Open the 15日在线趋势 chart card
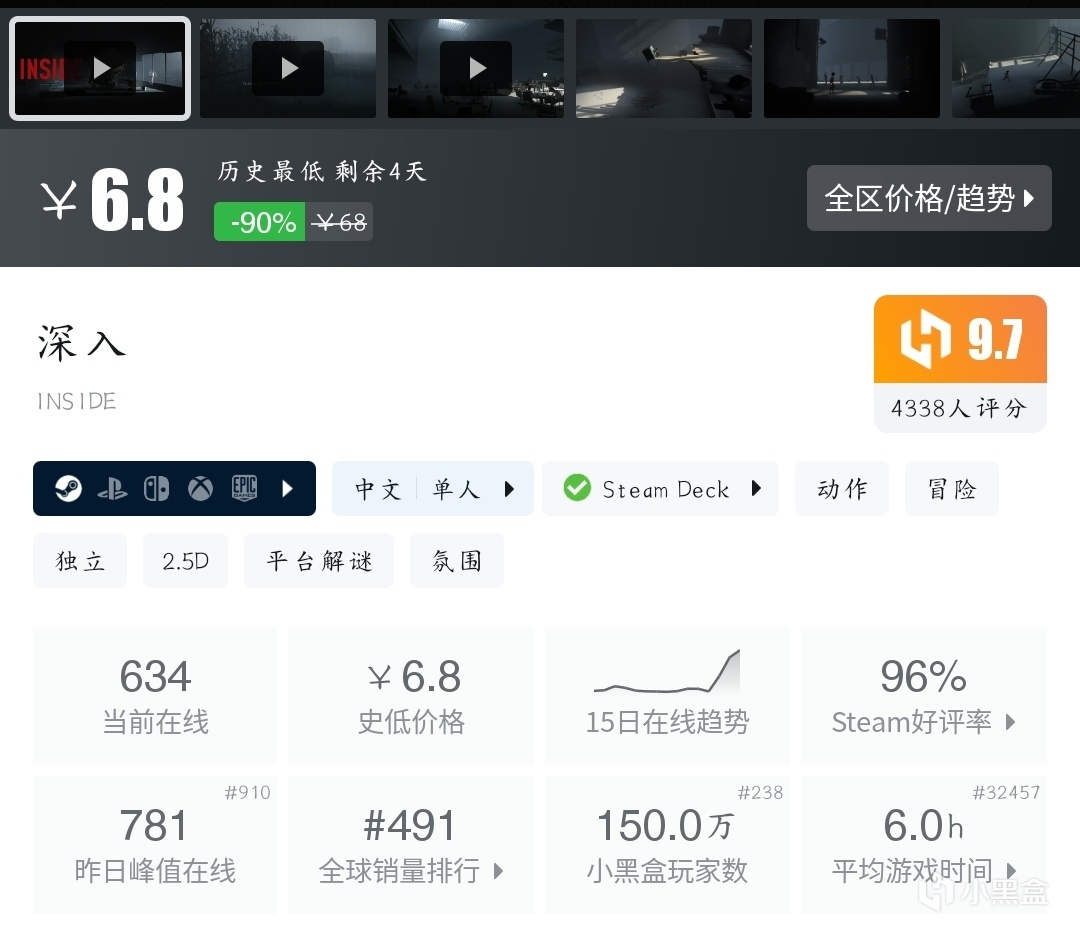This screenshot has width=1080, height=935. coord(667,696)
